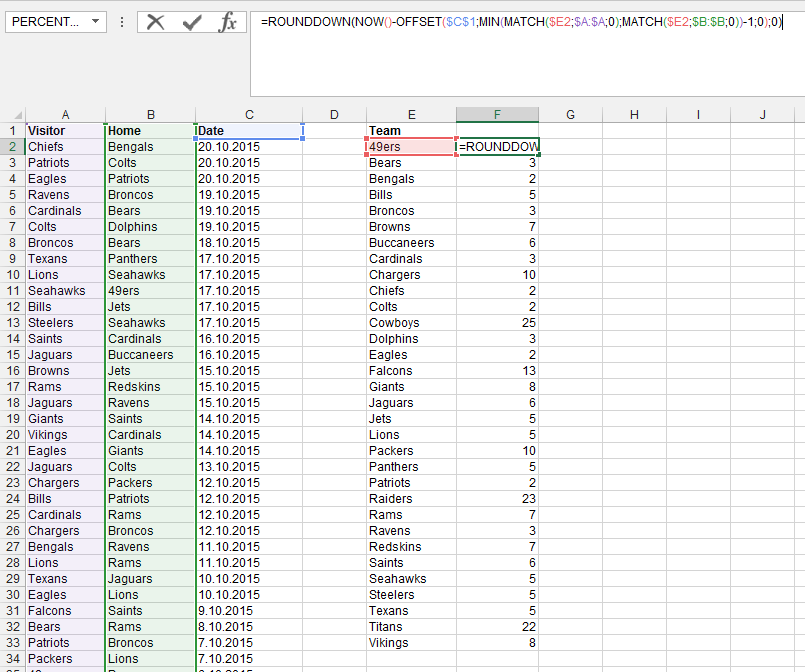
Task: Select column F header
Action: (x=497, y=115)
